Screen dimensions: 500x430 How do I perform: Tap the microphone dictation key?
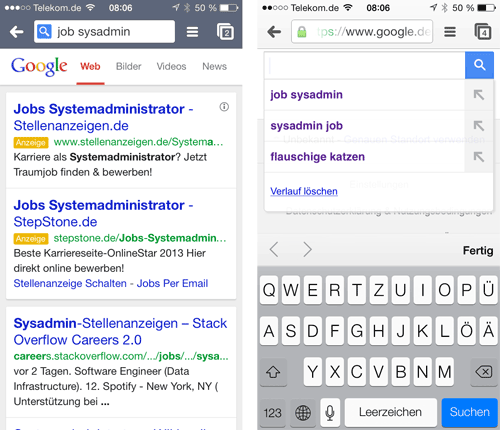(x=330, y=413)
